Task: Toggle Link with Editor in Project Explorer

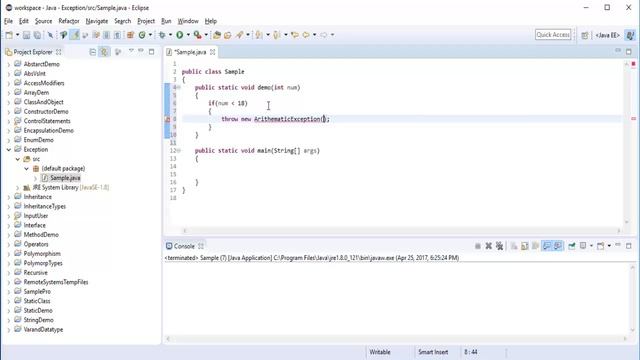Action: (104, 52)
